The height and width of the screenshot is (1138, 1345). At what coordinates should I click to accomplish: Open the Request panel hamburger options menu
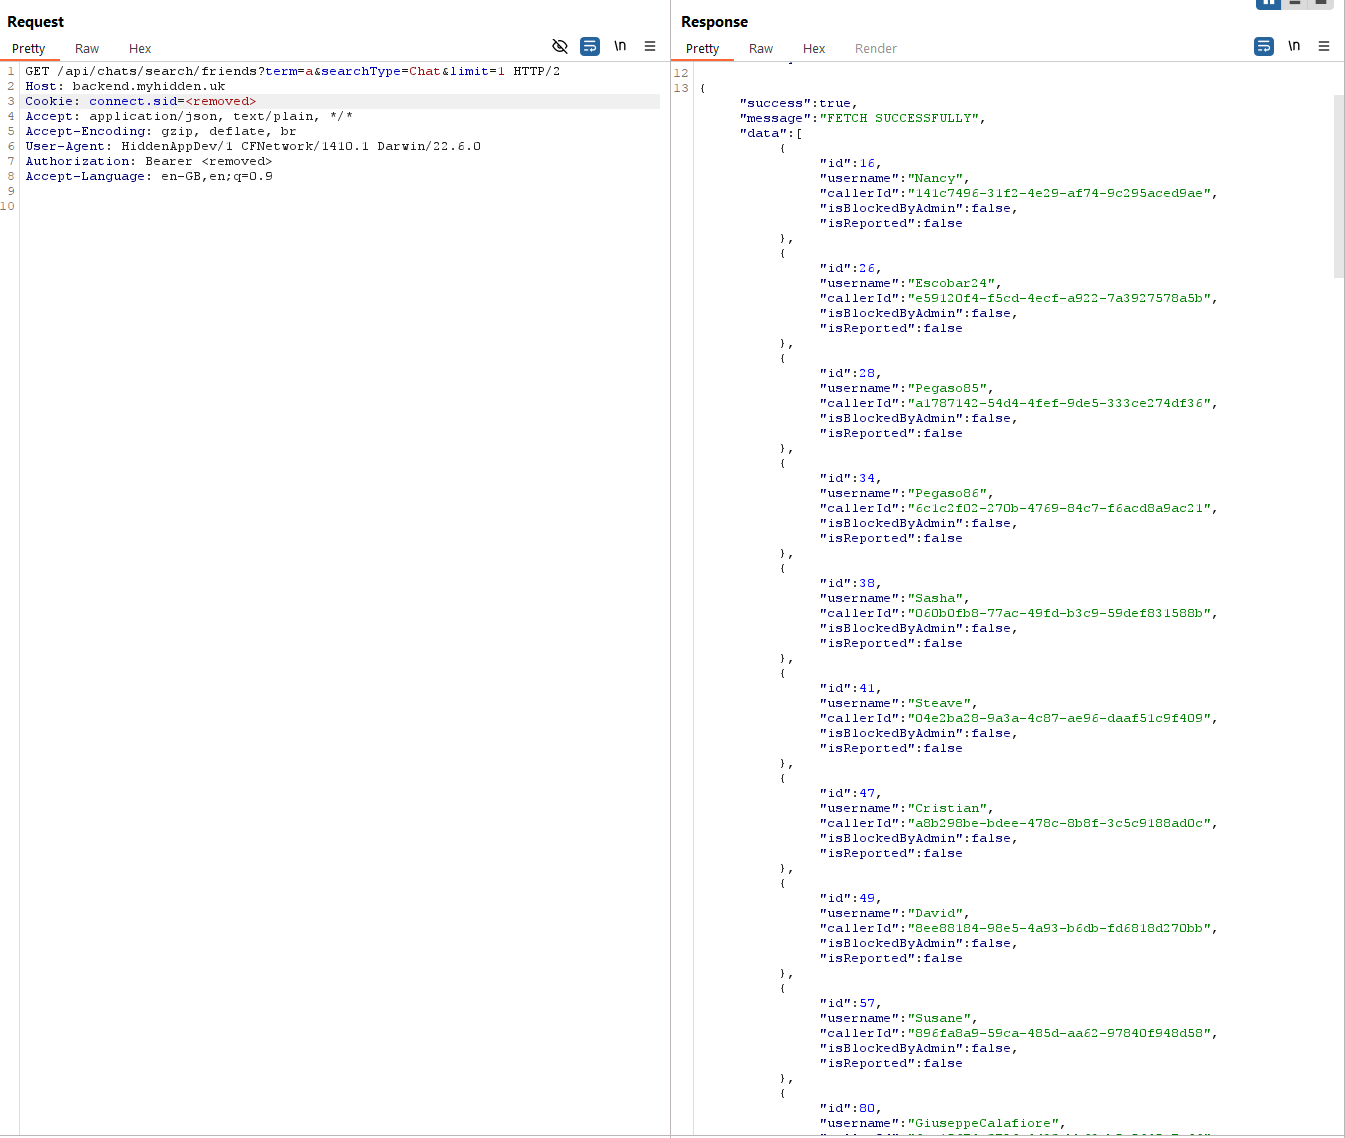coord(650,46)
